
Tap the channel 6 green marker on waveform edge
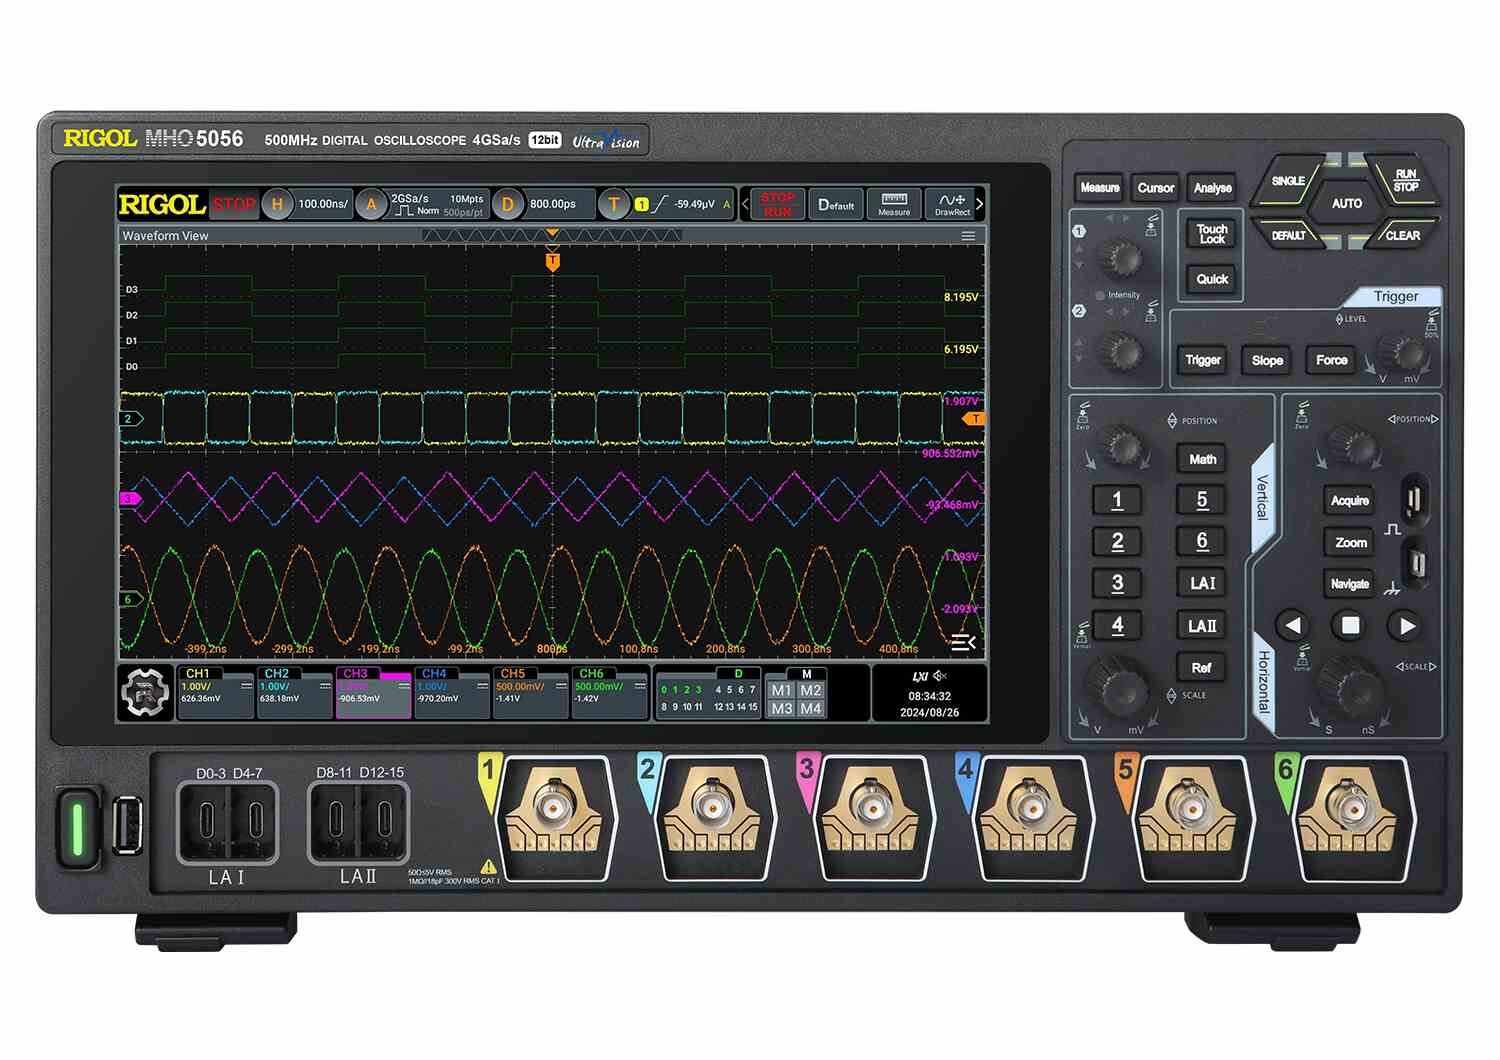pos(130,600)
